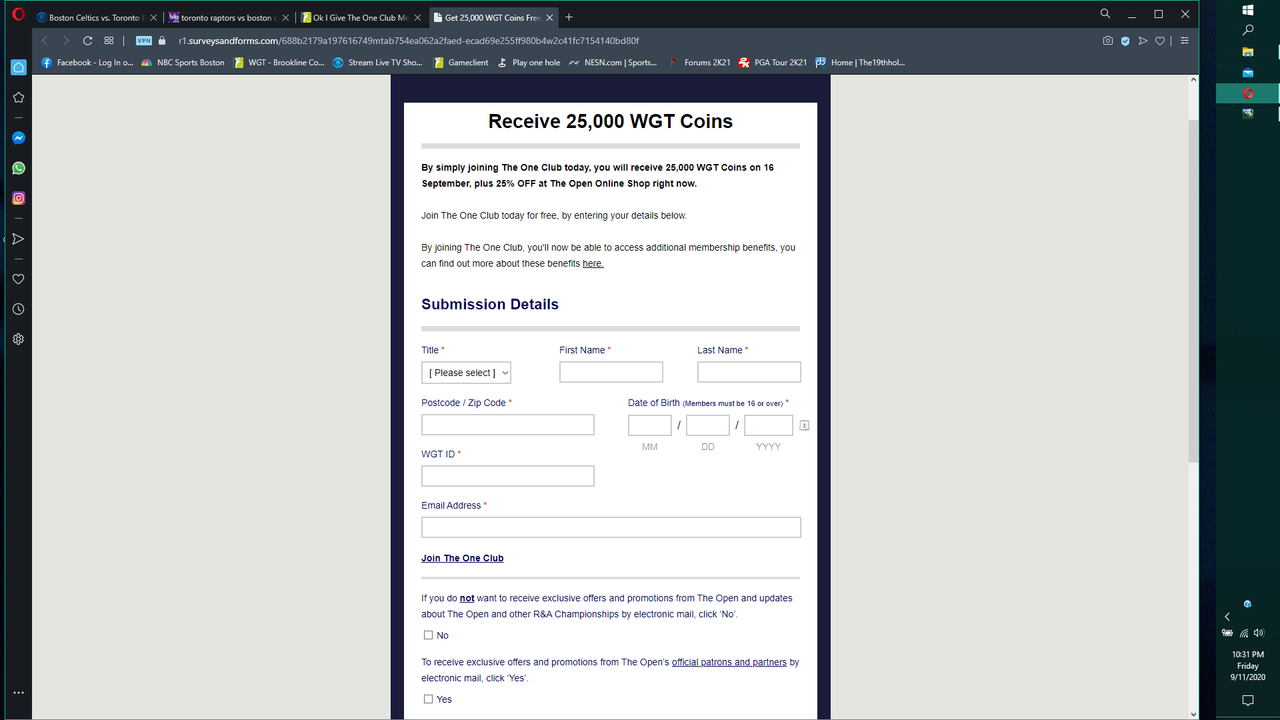Open Easy Setup sliders icon
1280x720 pixels.
click(x=1185, y=41)
